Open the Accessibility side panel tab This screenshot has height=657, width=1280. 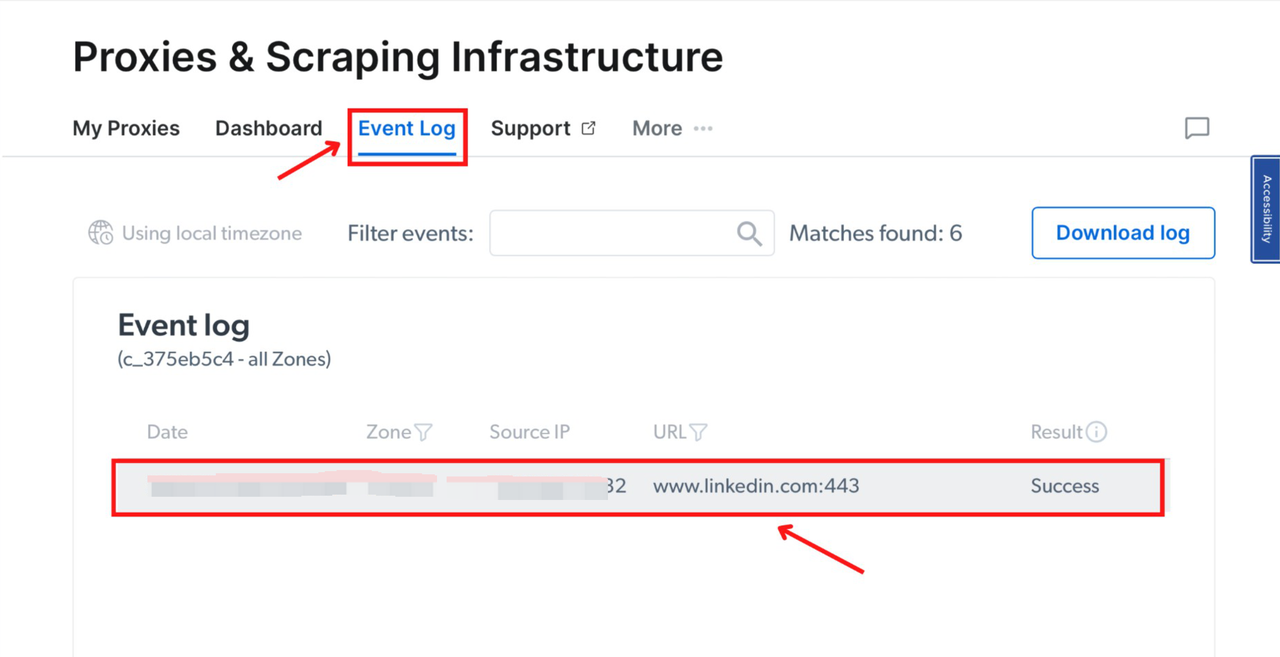point(1266,209)
